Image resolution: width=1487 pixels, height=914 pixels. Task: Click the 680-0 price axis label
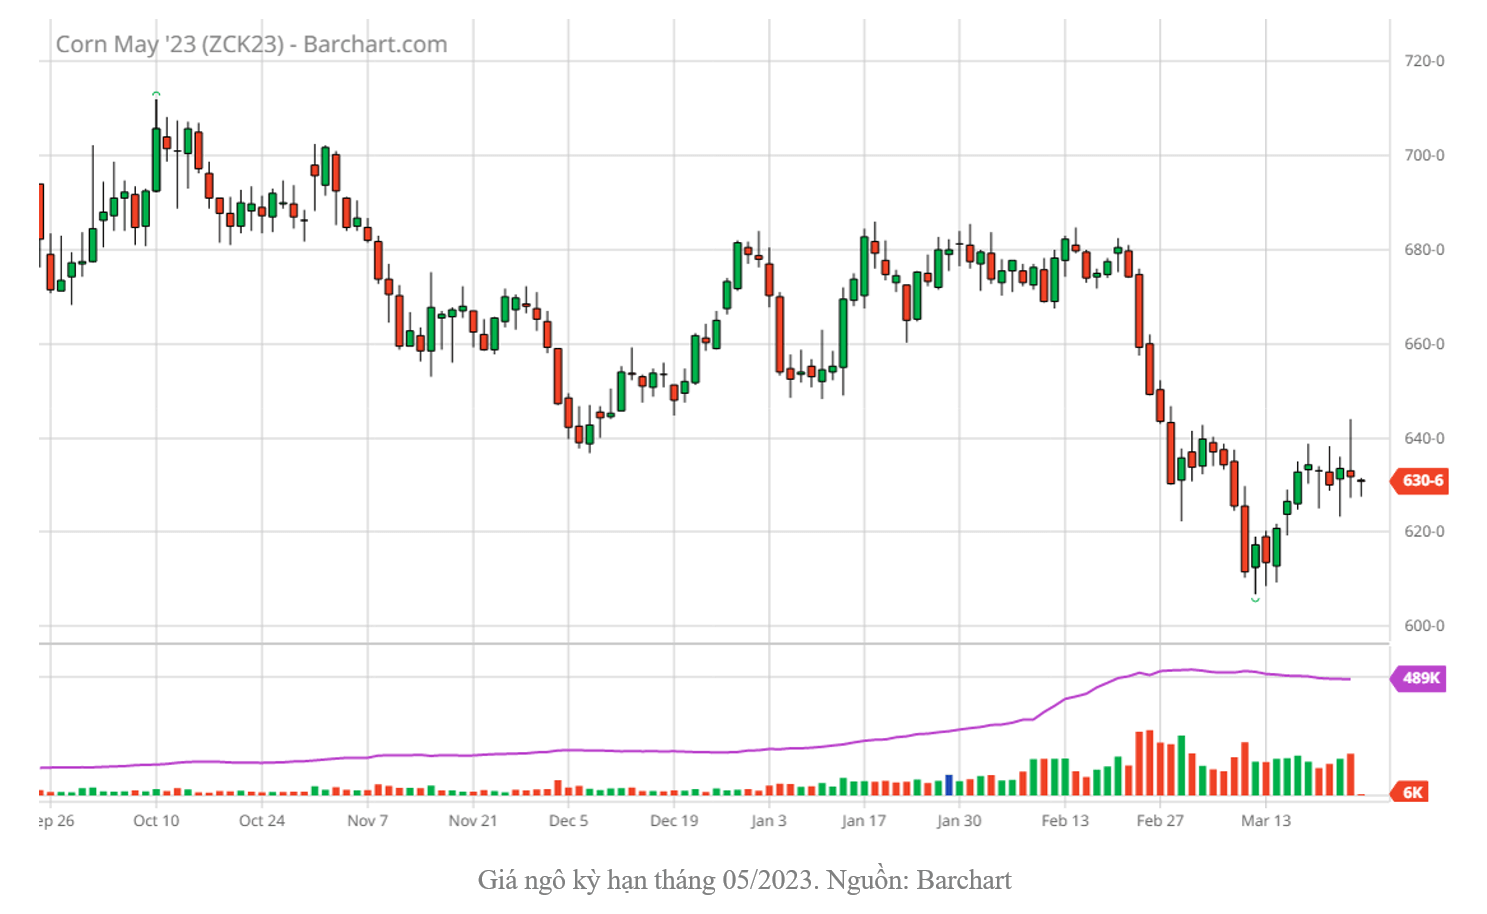[x=1424, y=249]
